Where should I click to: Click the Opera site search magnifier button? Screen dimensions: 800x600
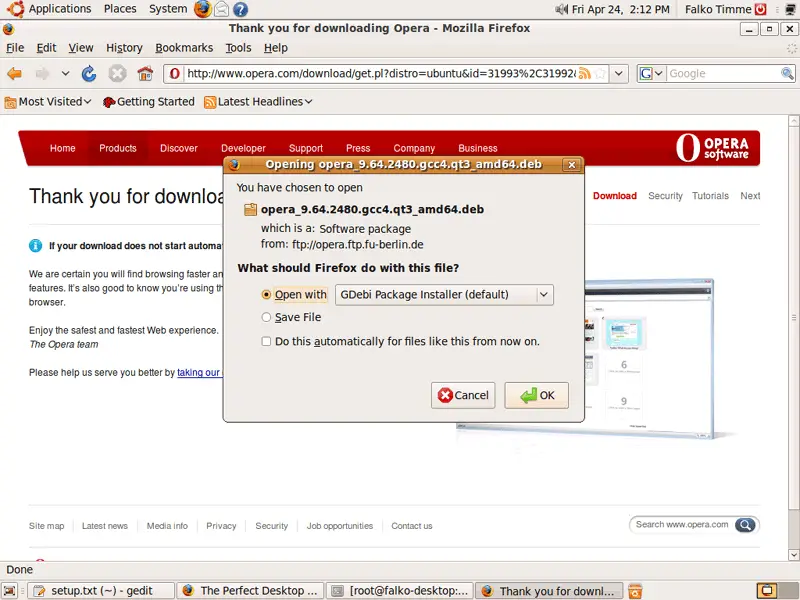(745, 525)
